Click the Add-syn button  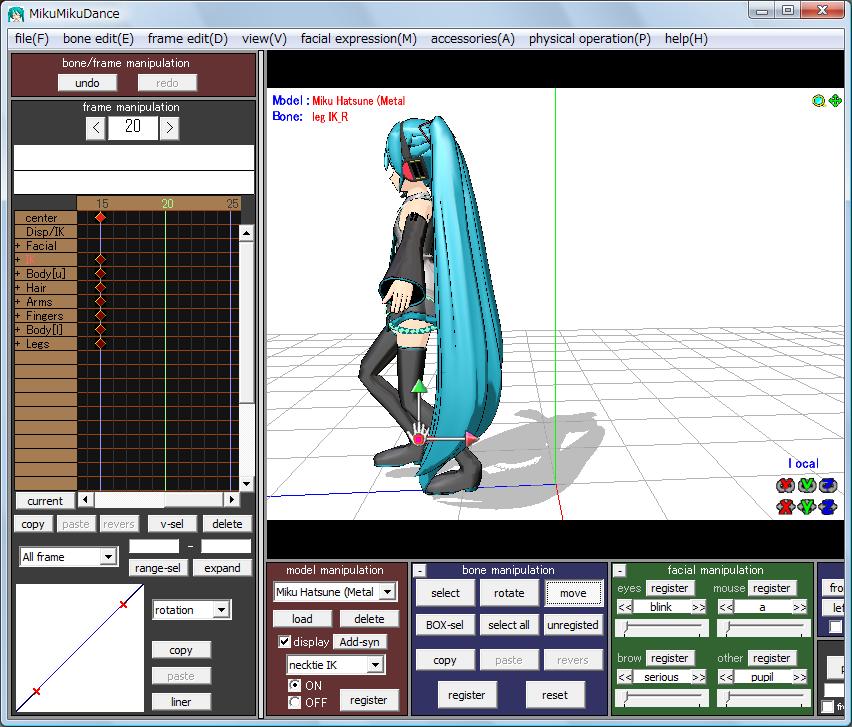click(x=359, y=642)
